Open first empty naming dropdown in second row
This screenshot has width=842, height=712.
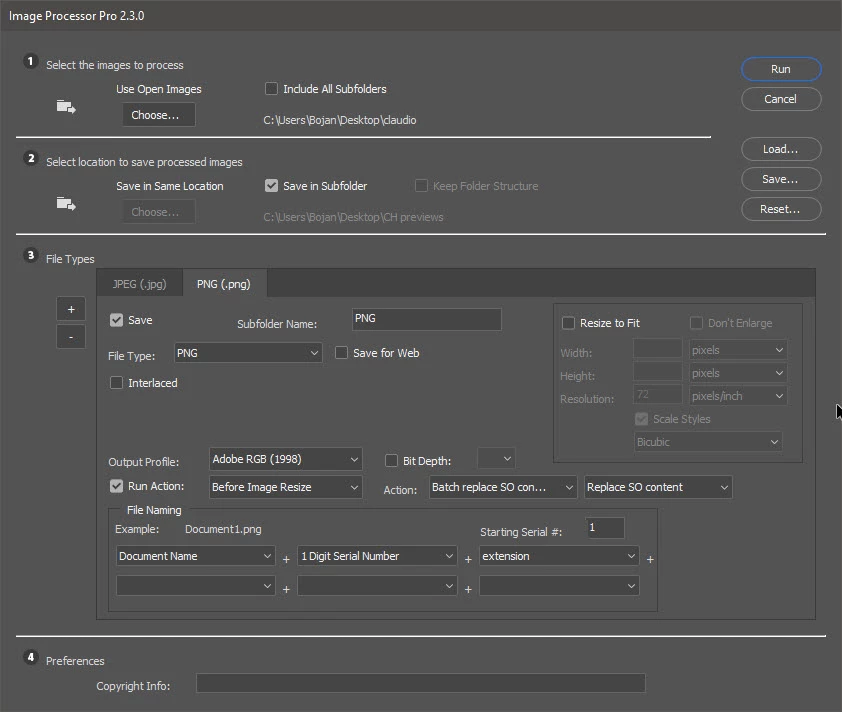point(195,586)
